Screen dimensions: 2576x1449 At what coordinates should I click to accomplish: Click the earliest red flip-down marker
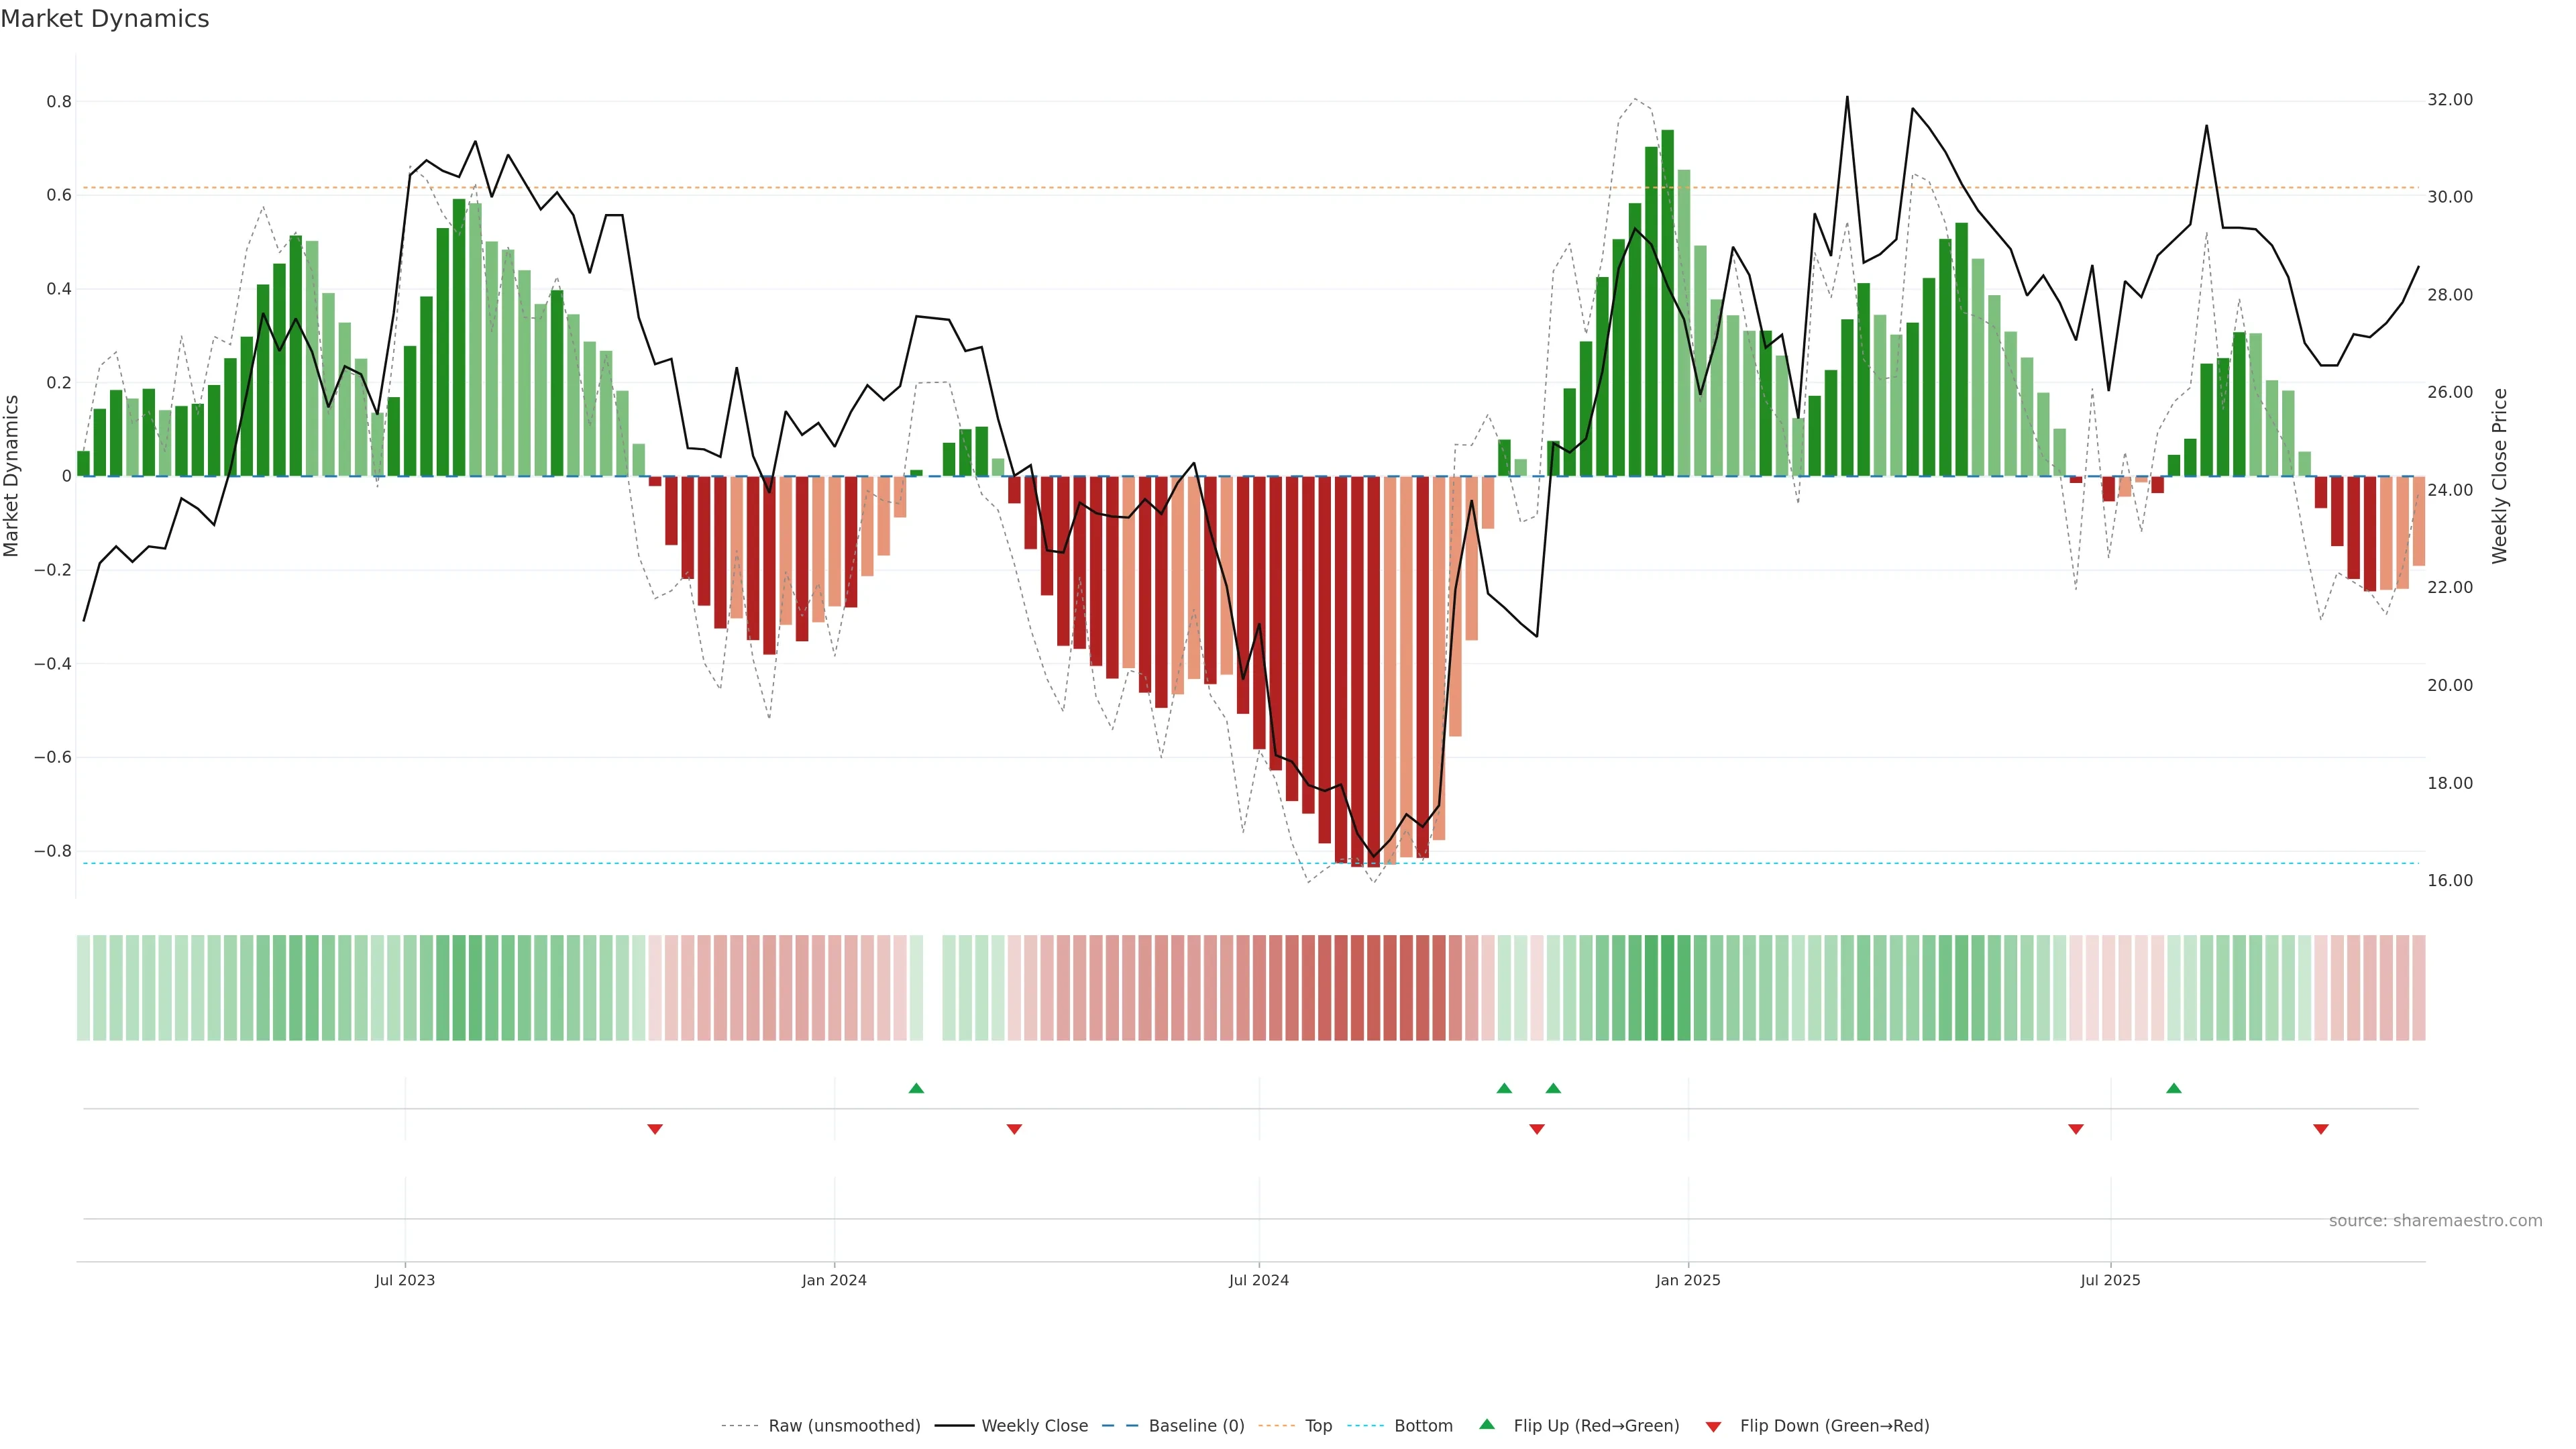[655, 1129]
